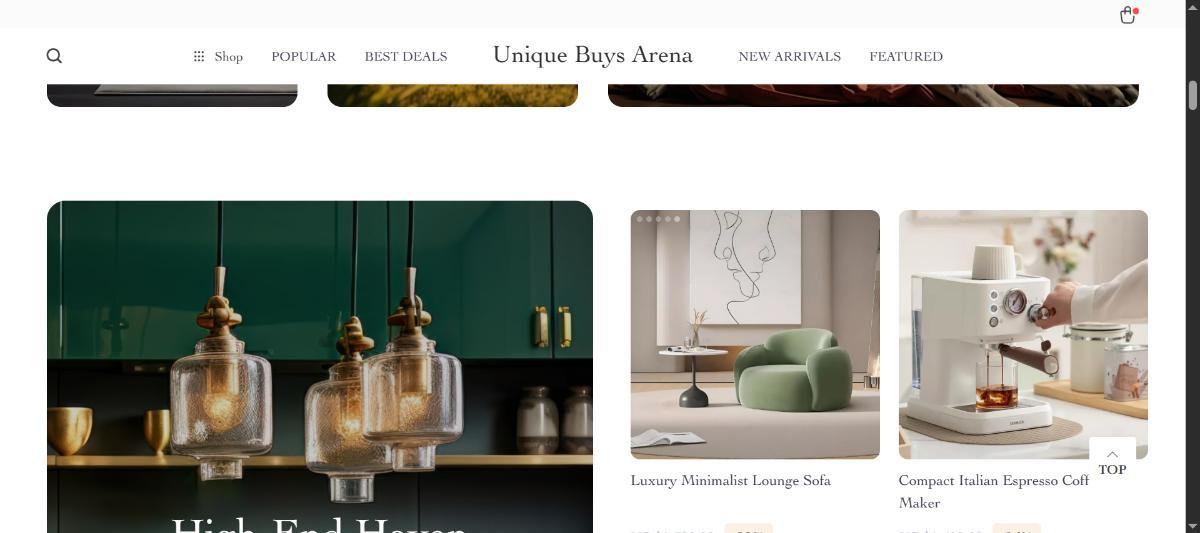The image size is (1200, 533).
Task: Jump back using the TOP arrow
Action: [x=1112, y=462]
